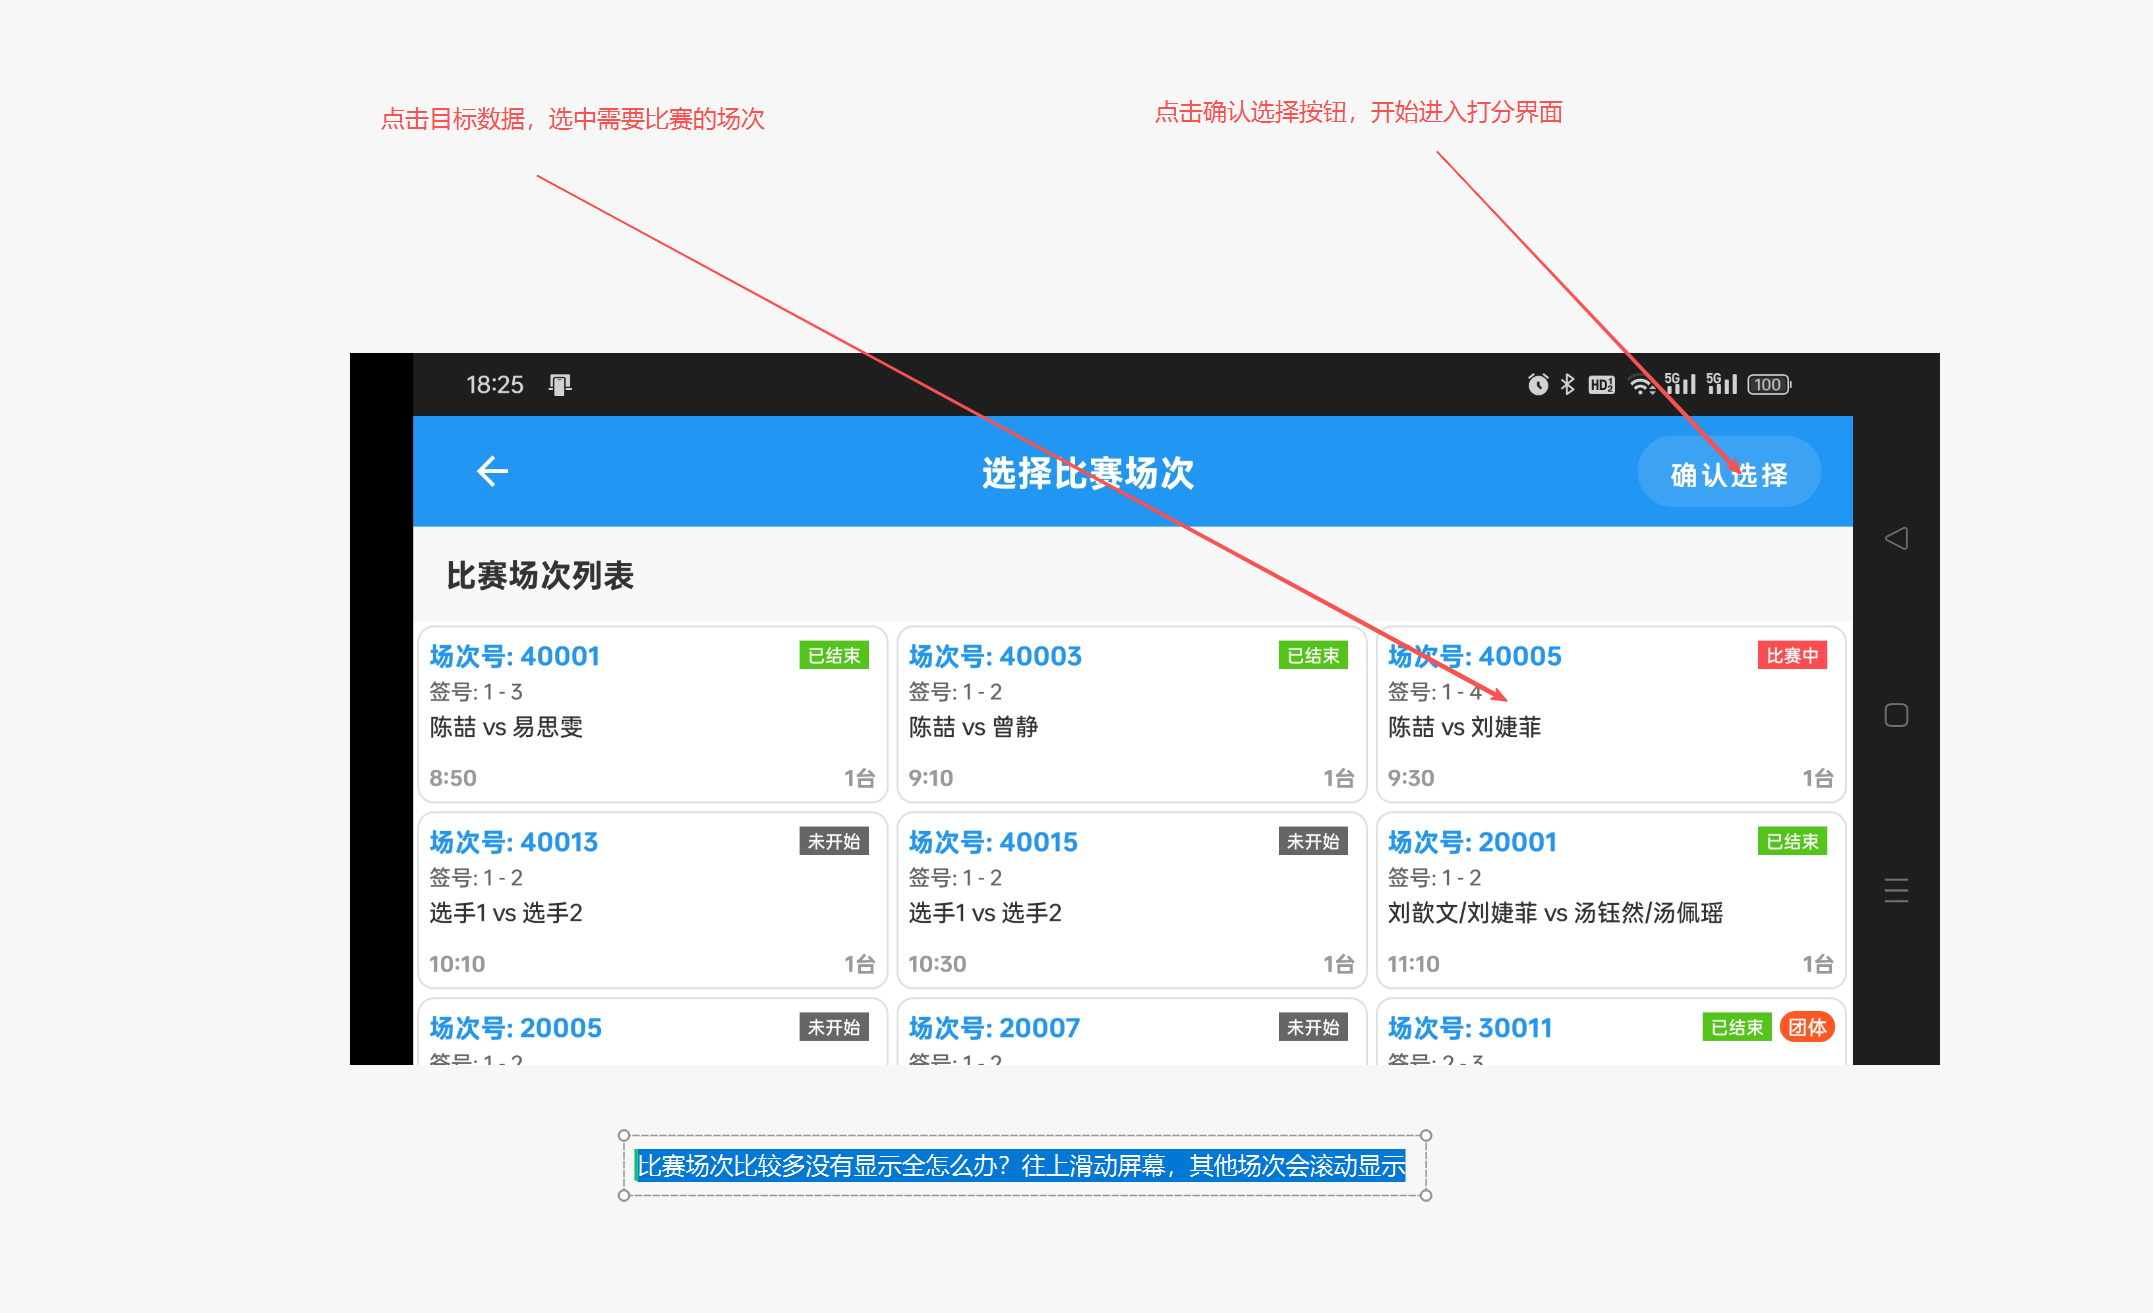Choose match card 场次号 40015
The image size is (2153, 1313).
tap(1131, 900)
